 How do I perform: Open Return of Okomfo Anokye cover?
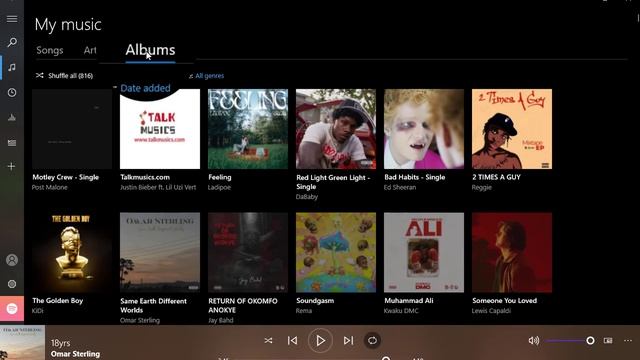(248, 252)
